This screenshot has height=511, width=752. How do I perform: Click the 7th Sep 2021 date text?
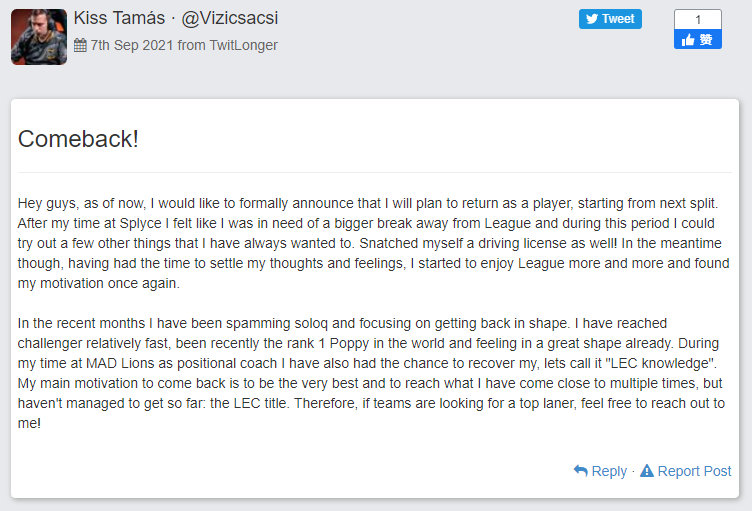click(132, 45)
